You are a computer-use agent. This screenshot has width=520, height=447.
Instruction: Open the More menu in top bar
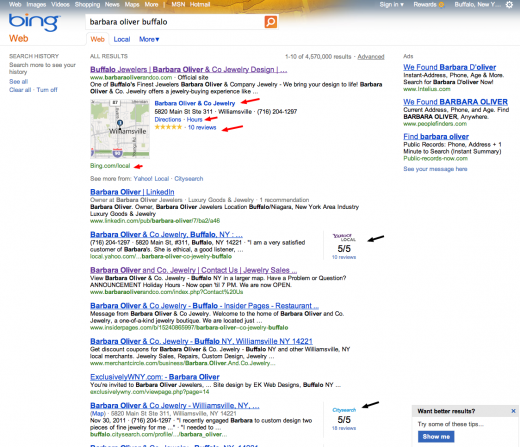[151, 5]
